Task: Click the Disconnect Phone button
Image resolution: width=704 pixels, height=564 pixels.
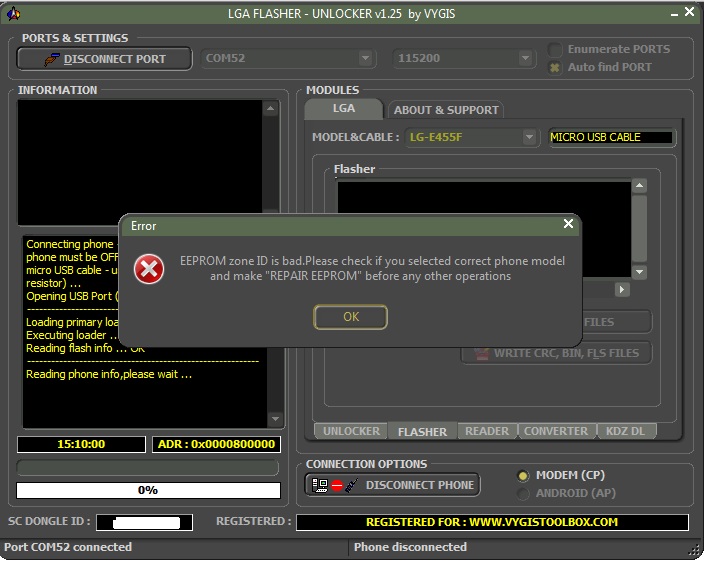Action: (392, 485)
